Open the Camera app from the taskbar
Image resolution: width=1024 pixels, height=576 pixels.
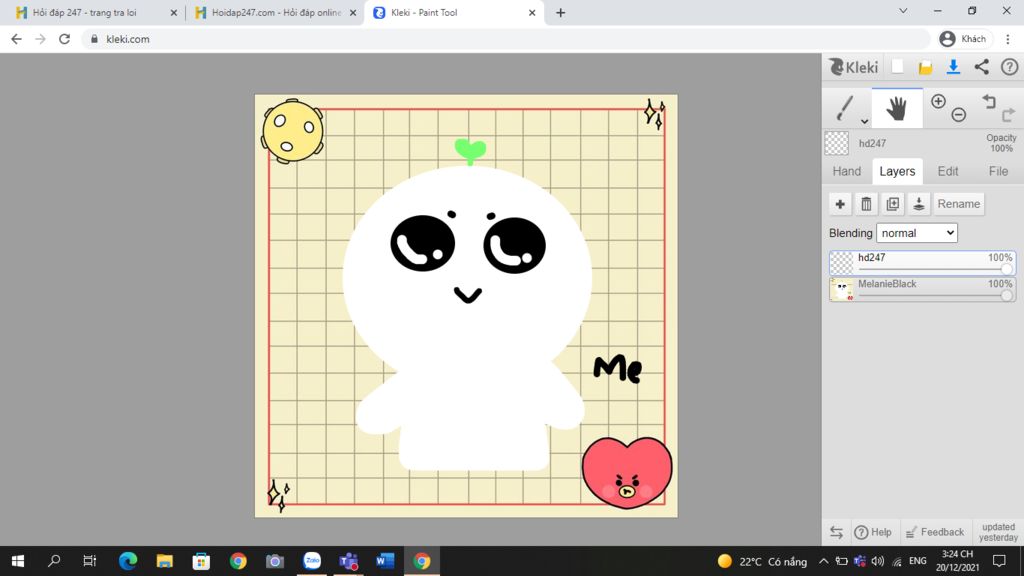pos(275,561)
